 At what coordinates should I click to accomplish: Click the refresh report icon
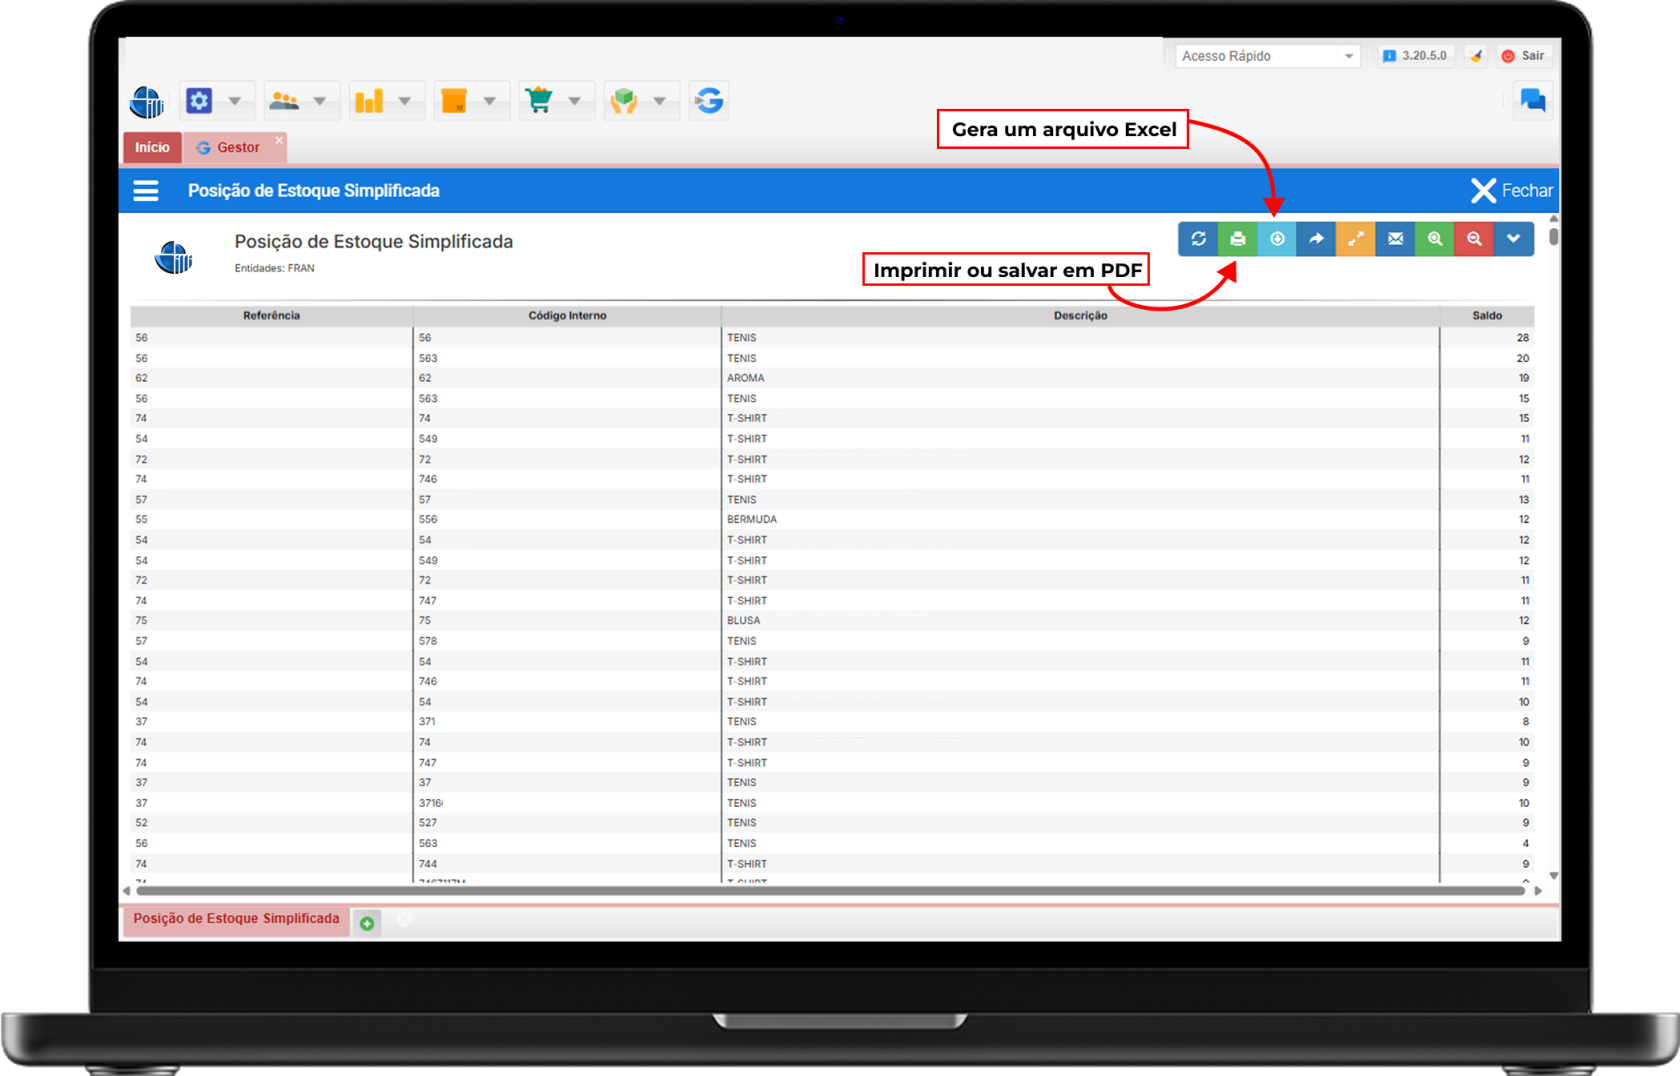(x=1198, y=239)
